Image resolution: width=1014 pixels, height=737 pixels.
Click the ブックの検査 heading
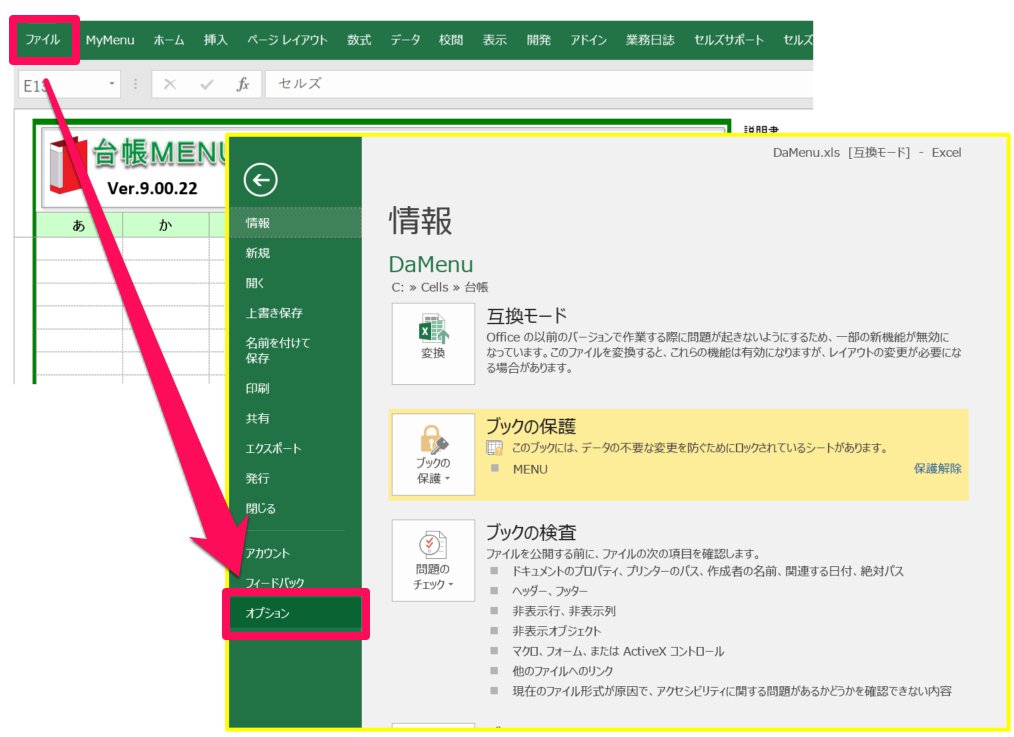pyautogui.click(x=531, y=533)
